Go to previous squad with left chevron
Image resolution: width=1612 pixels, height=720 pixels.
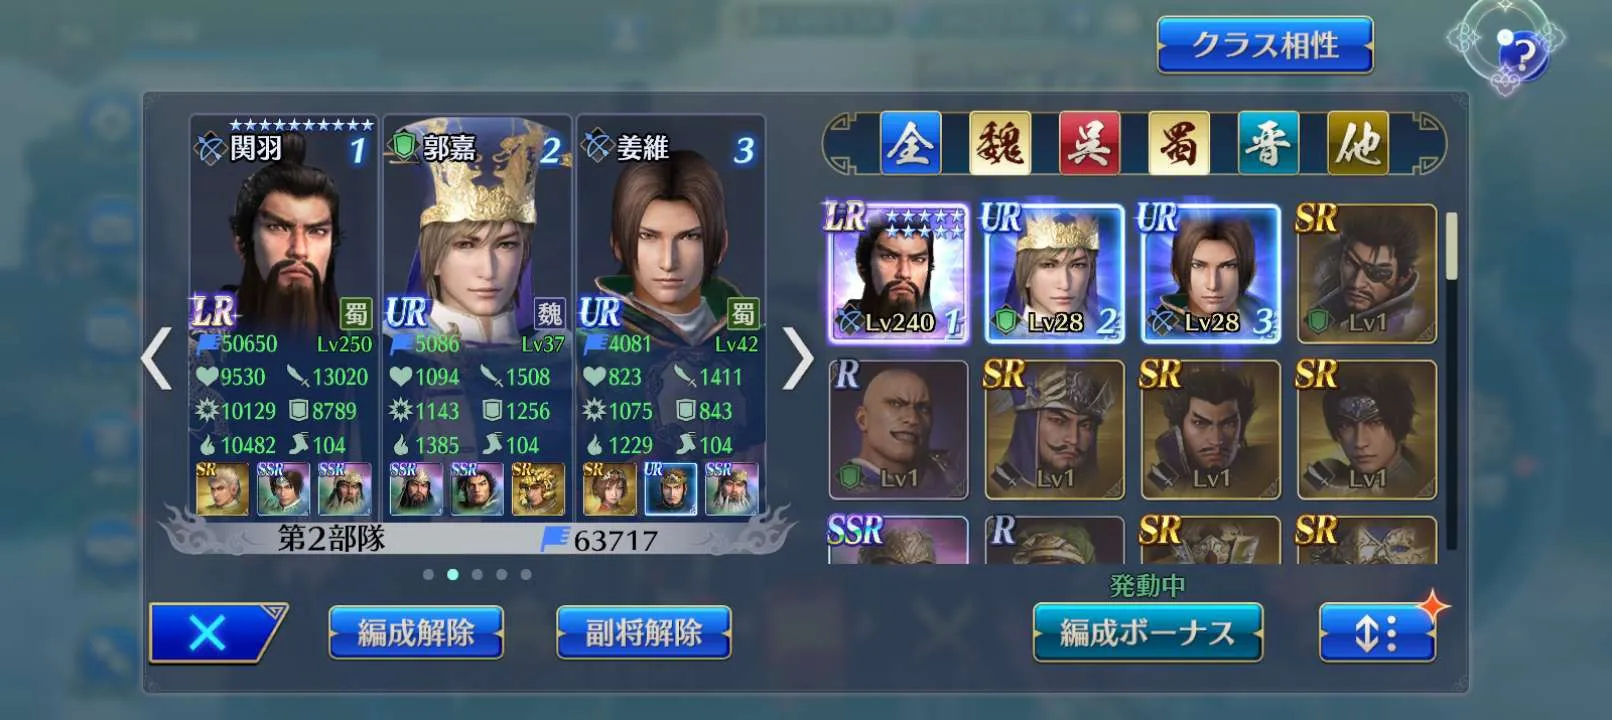(x=157, y=357)
